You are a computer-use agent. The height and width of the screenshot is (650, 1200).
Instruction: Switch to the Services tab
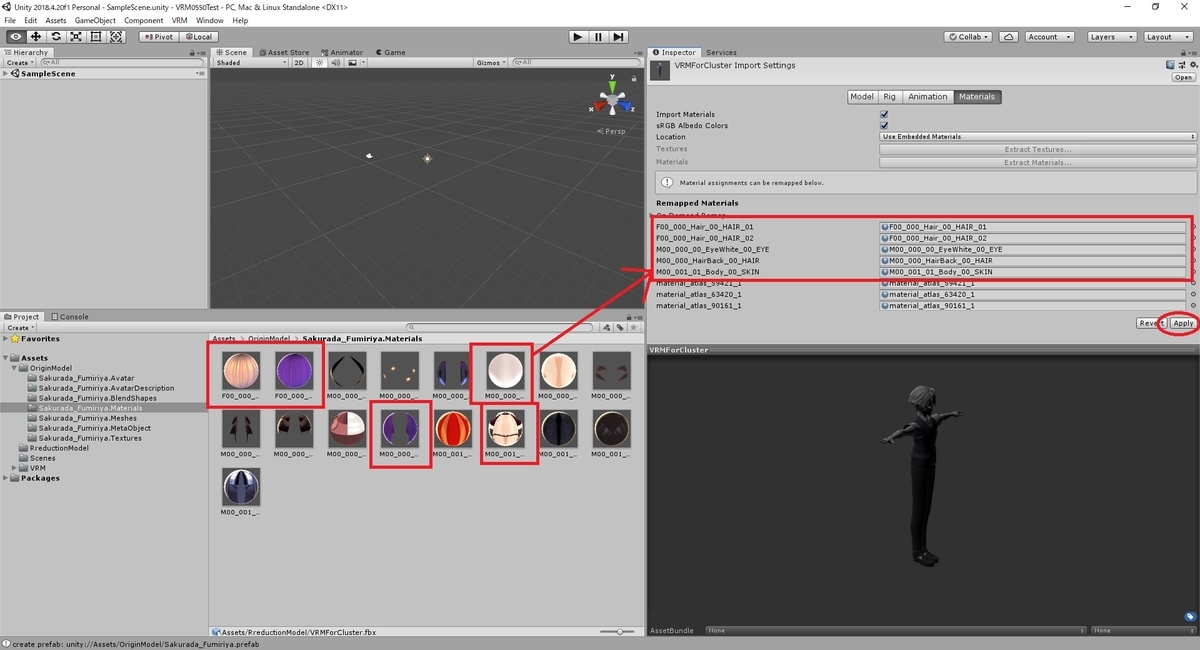coord(721,53)
